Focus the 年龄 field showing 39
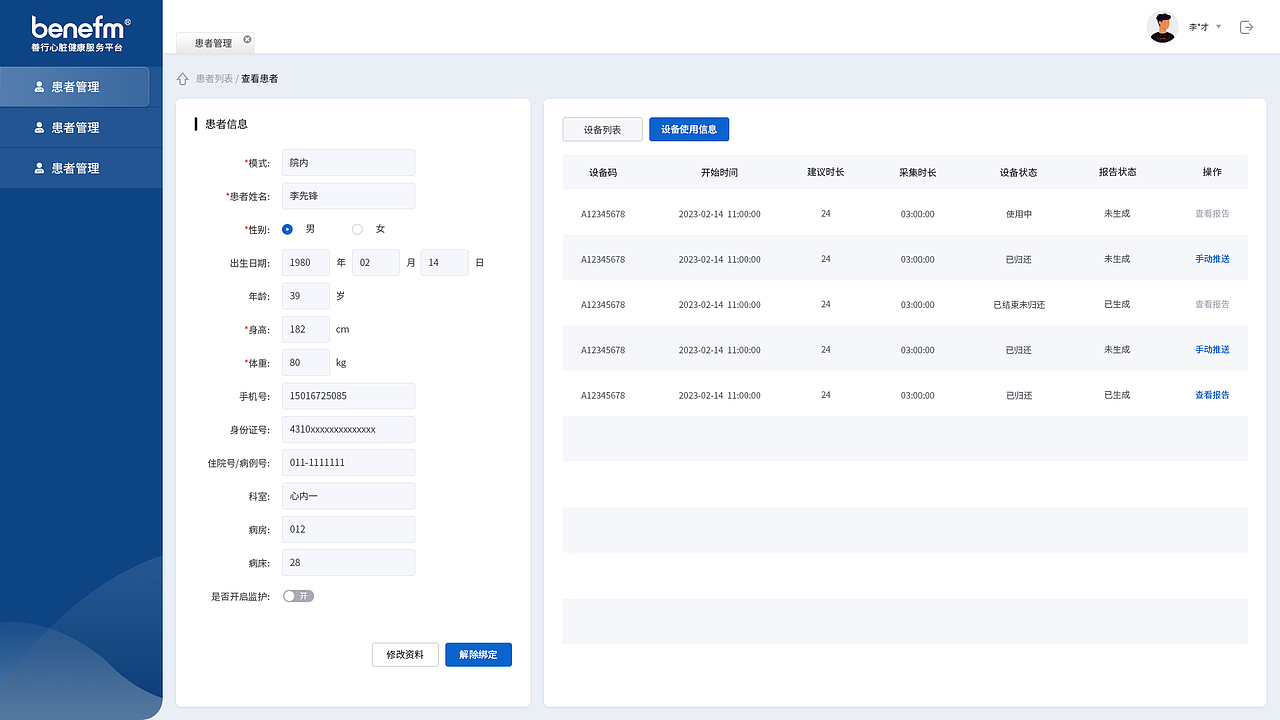Image resolution: width=1280 pixels, height=720 pixels. click(x=306, y=296)
